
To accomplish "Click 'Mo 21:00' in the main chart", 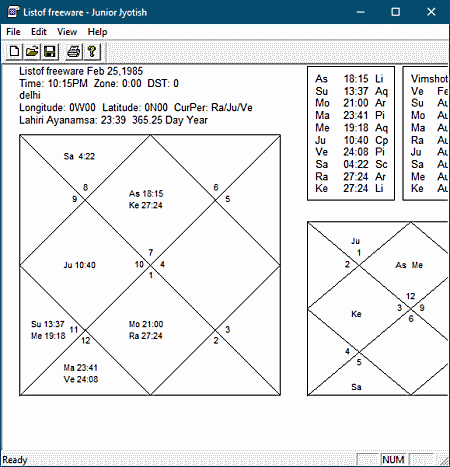I will point(146,324).
